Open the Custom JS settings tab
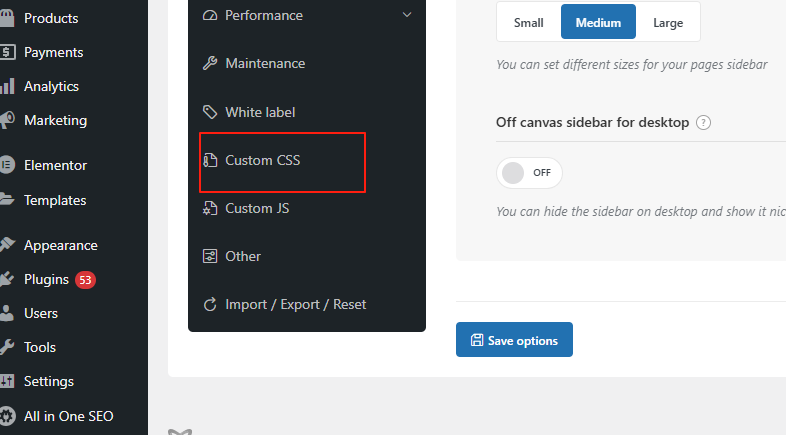786x435 pixels. (257, 208)
